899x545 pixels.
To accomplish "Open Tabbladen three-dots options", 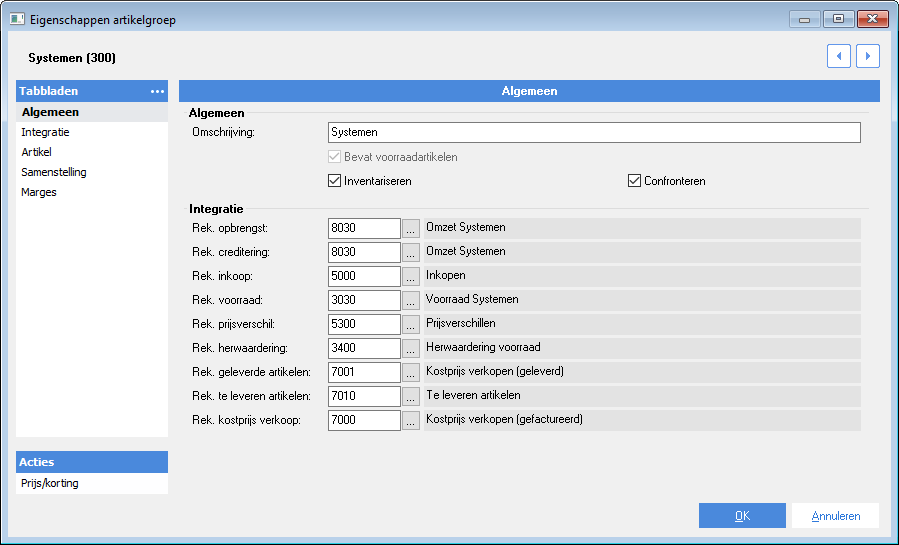I will (x=157, y=91).
